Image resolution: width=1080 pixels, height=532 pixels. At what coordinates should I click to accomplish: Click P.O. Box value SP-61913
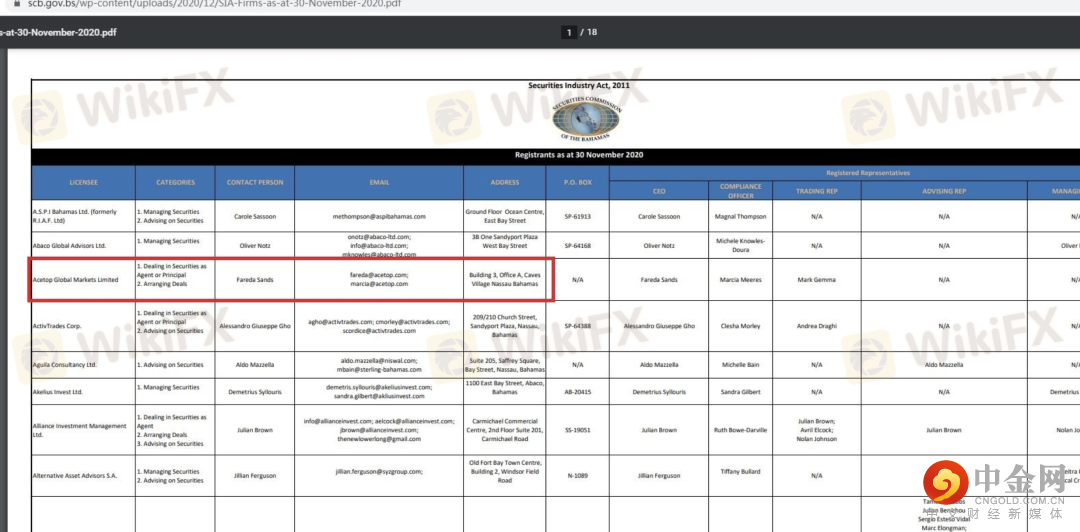(x=577, y=216)
